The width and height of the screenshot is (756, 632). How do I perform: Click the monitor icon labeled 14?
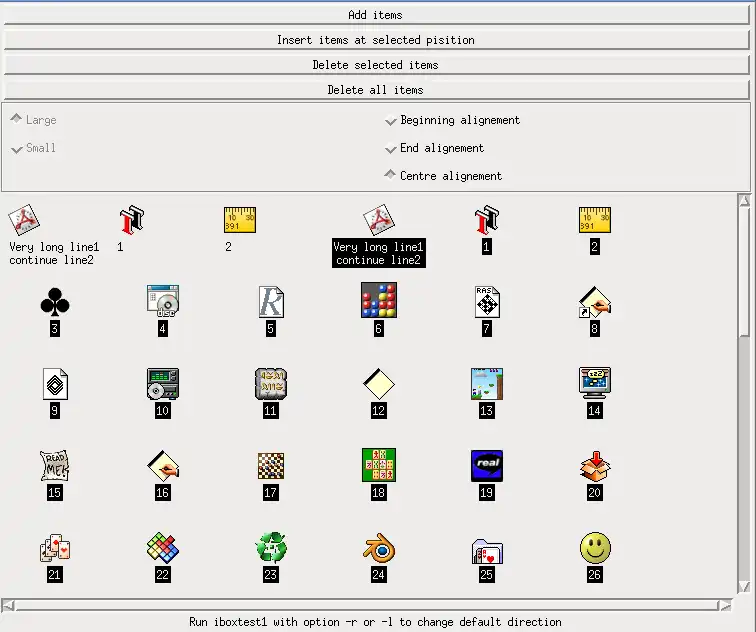click(x=594, y=383)
